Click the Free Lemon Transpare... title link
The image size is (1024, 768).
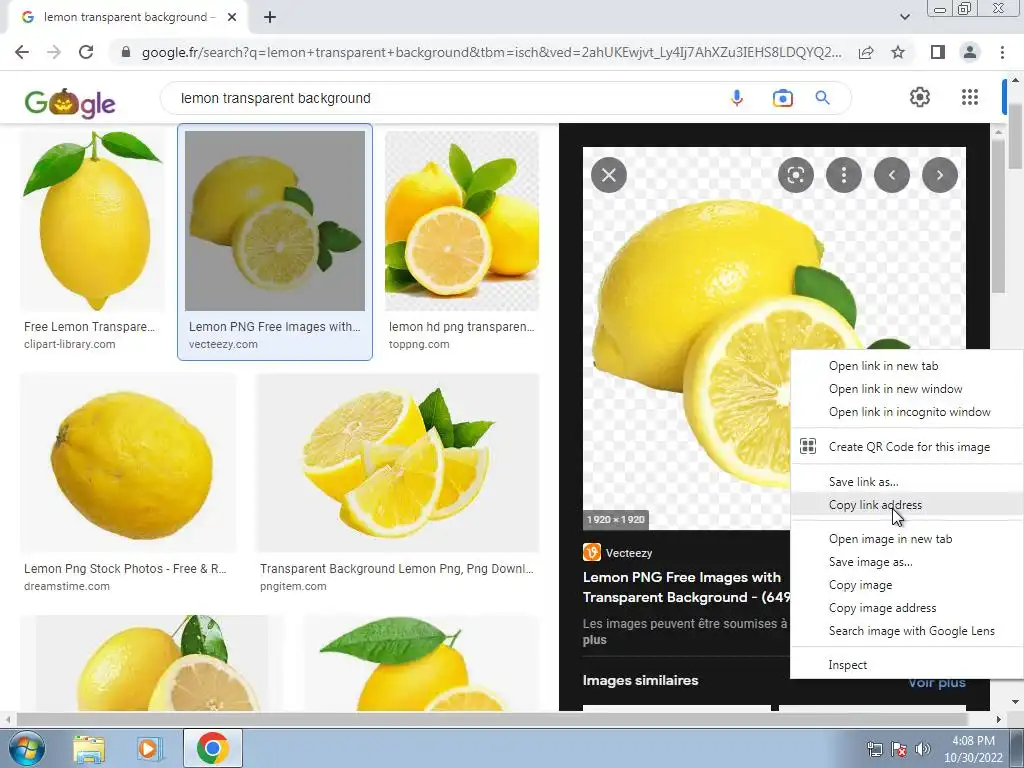point(89,327)
